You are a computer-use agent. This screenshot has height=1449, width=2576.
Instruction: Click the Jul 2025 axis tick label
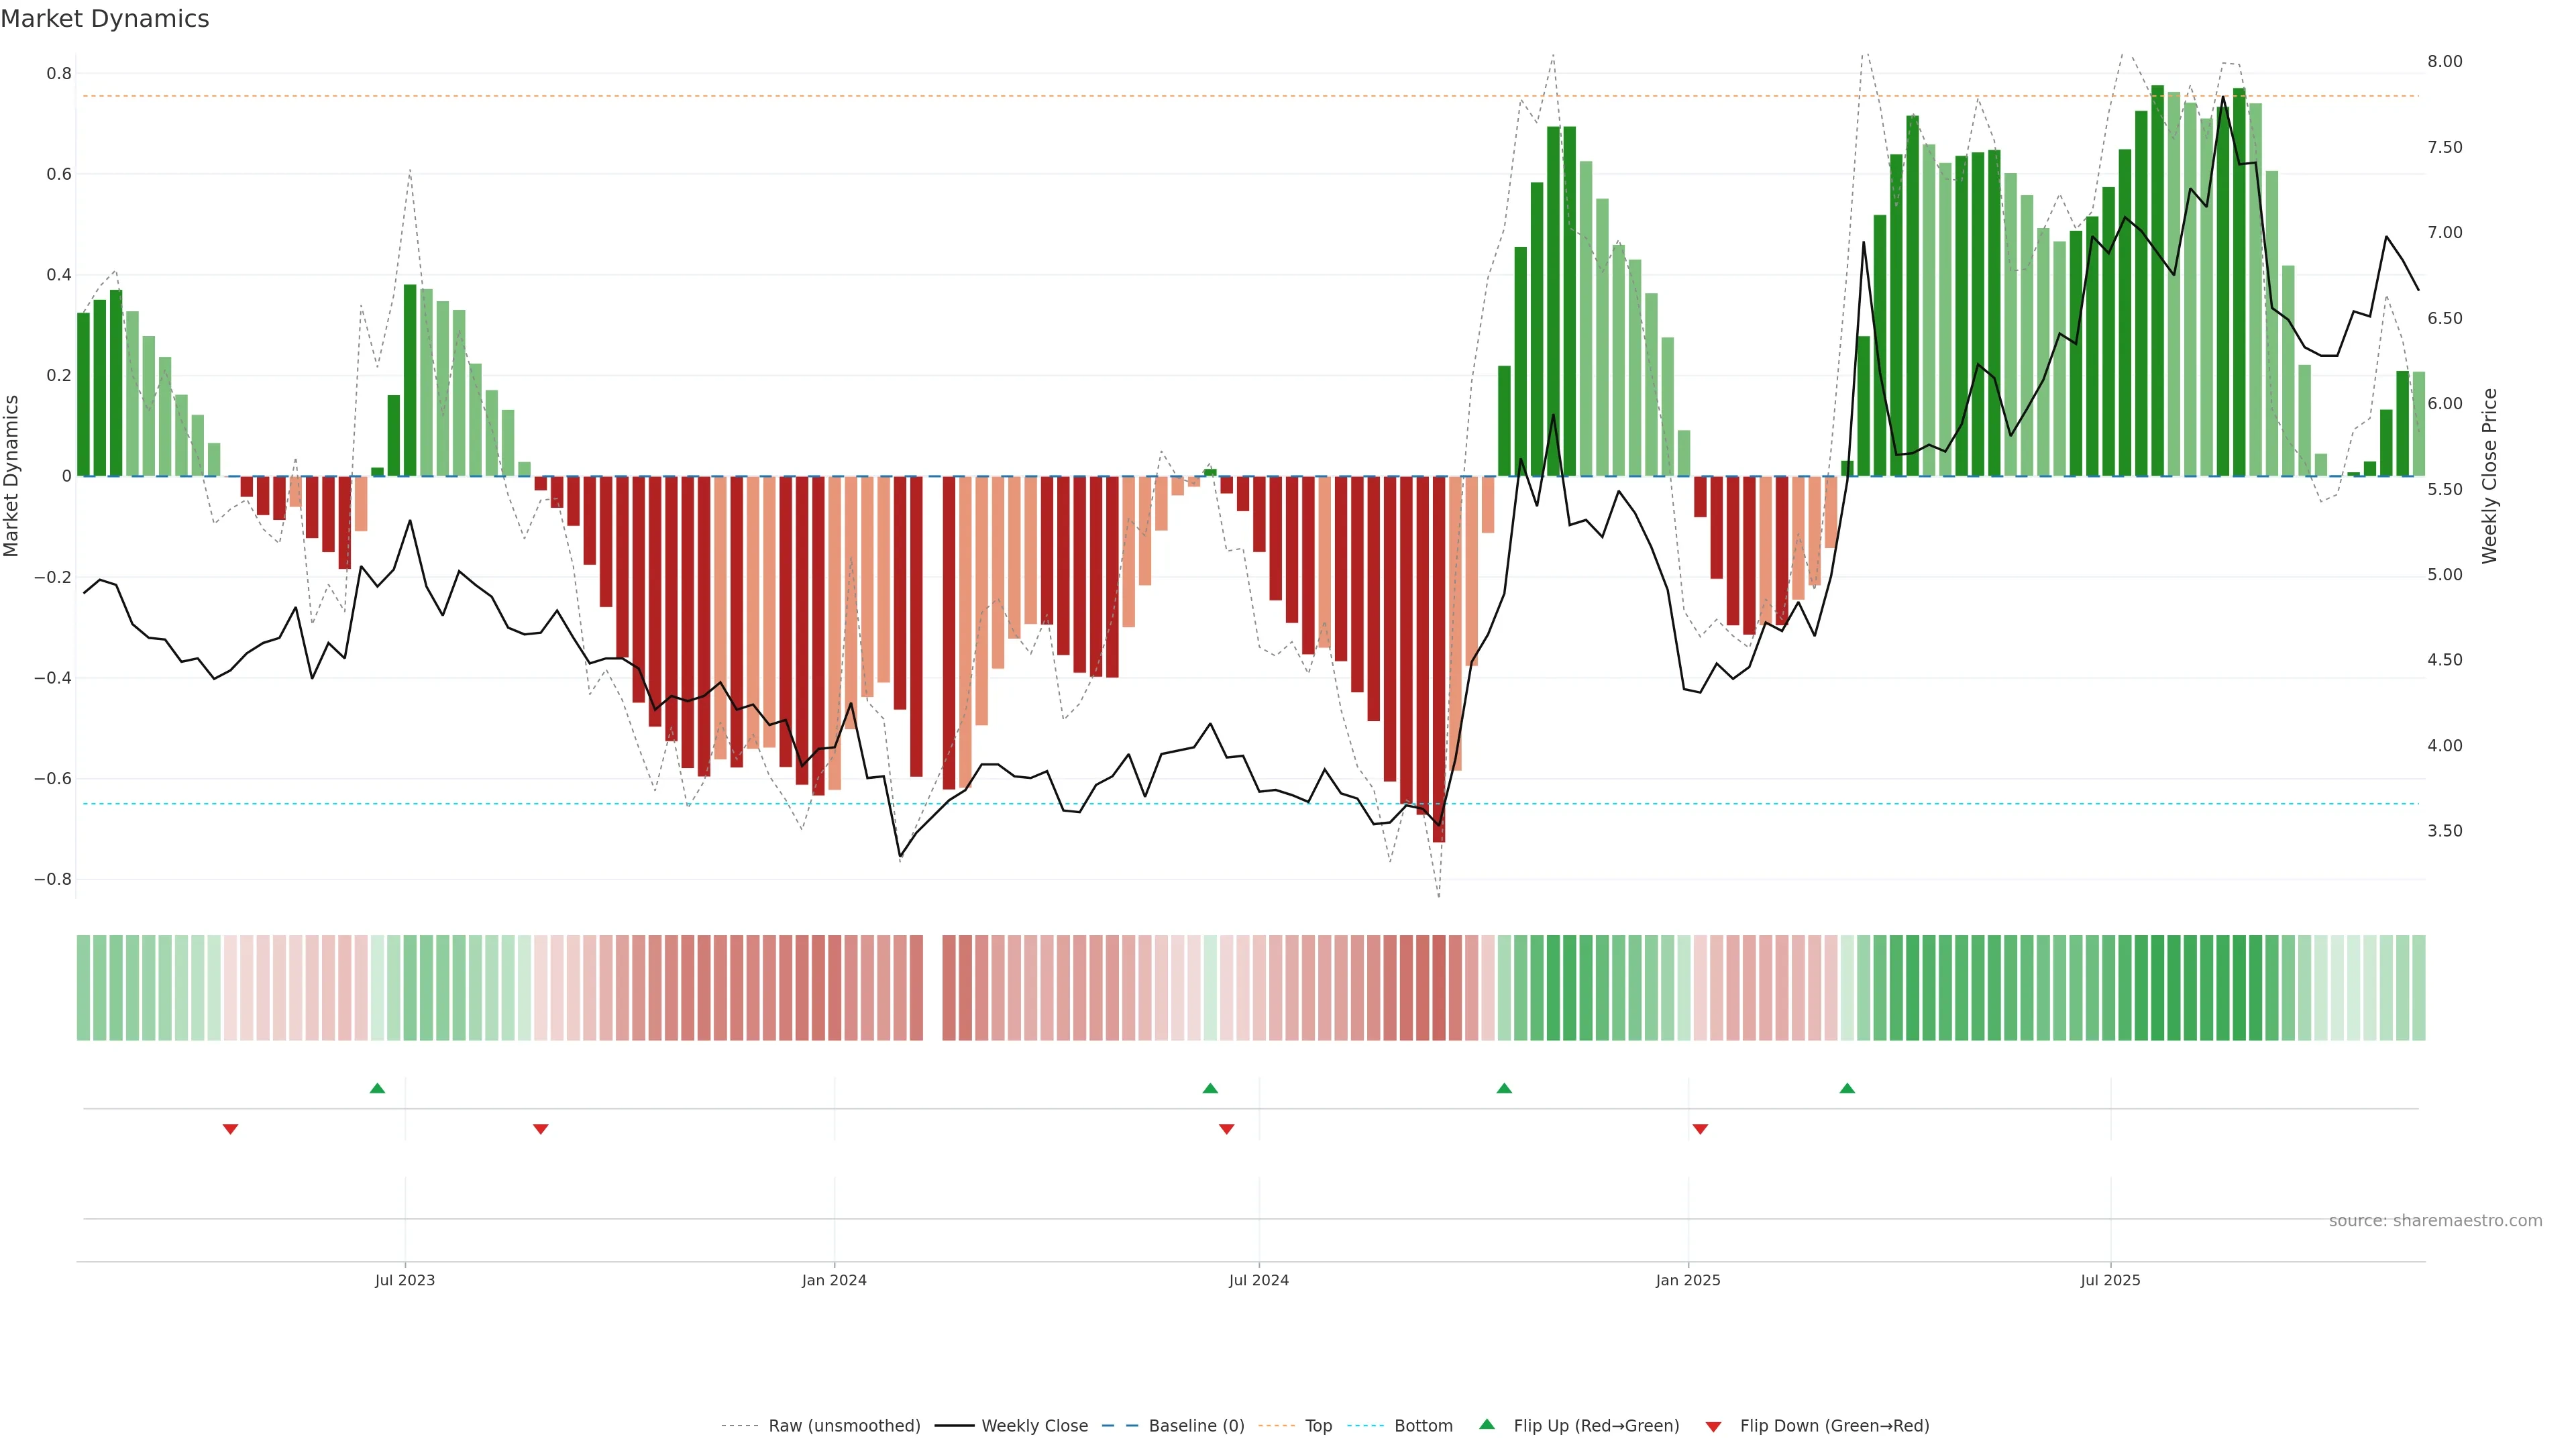[2110, 1280]
